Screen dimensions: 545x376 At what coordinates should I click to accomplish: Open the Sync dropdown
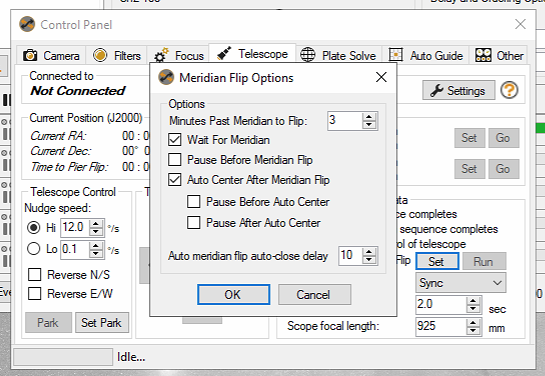461,283
